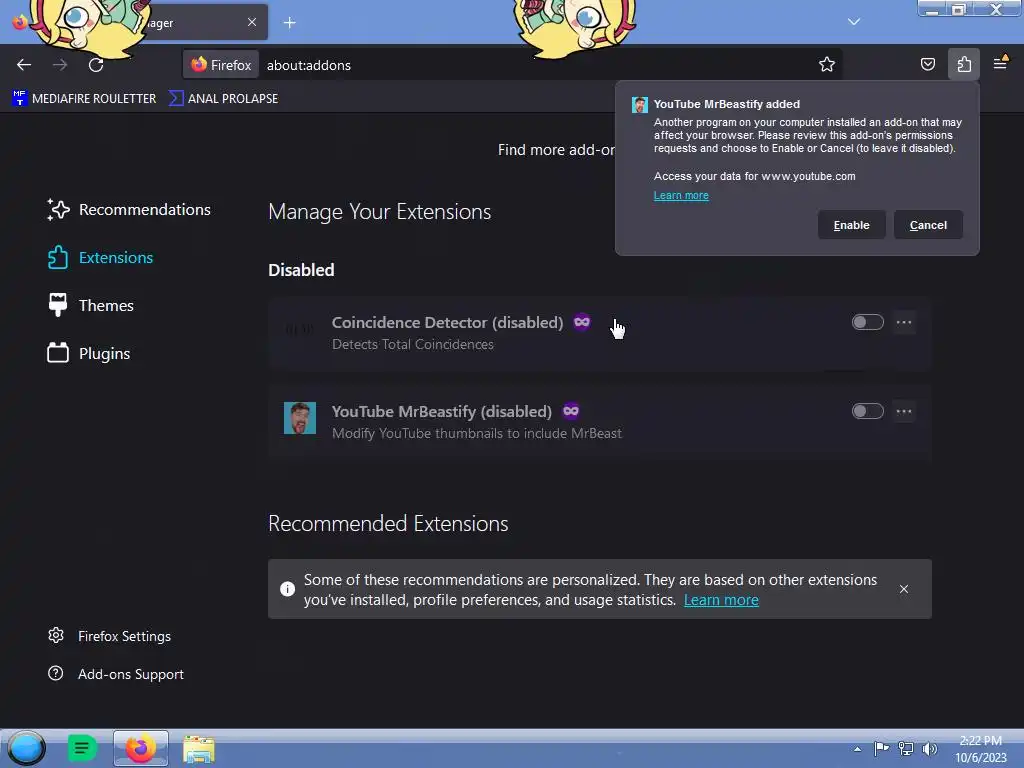The height and width of the screenshot is (768, 1024).
Task: Select Extensions in the sidebar
Action: [100, 257]
